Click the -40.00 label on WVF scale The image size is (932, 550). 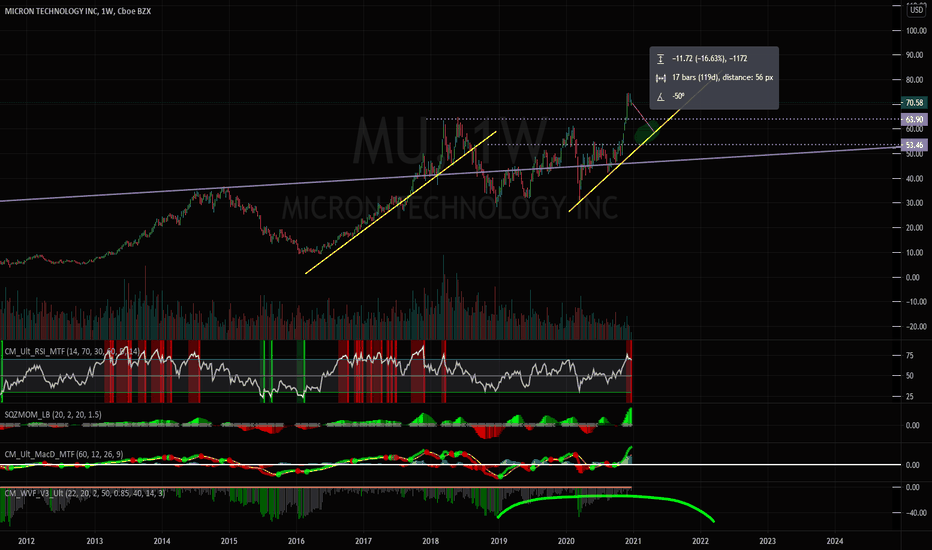coord(915,513)
